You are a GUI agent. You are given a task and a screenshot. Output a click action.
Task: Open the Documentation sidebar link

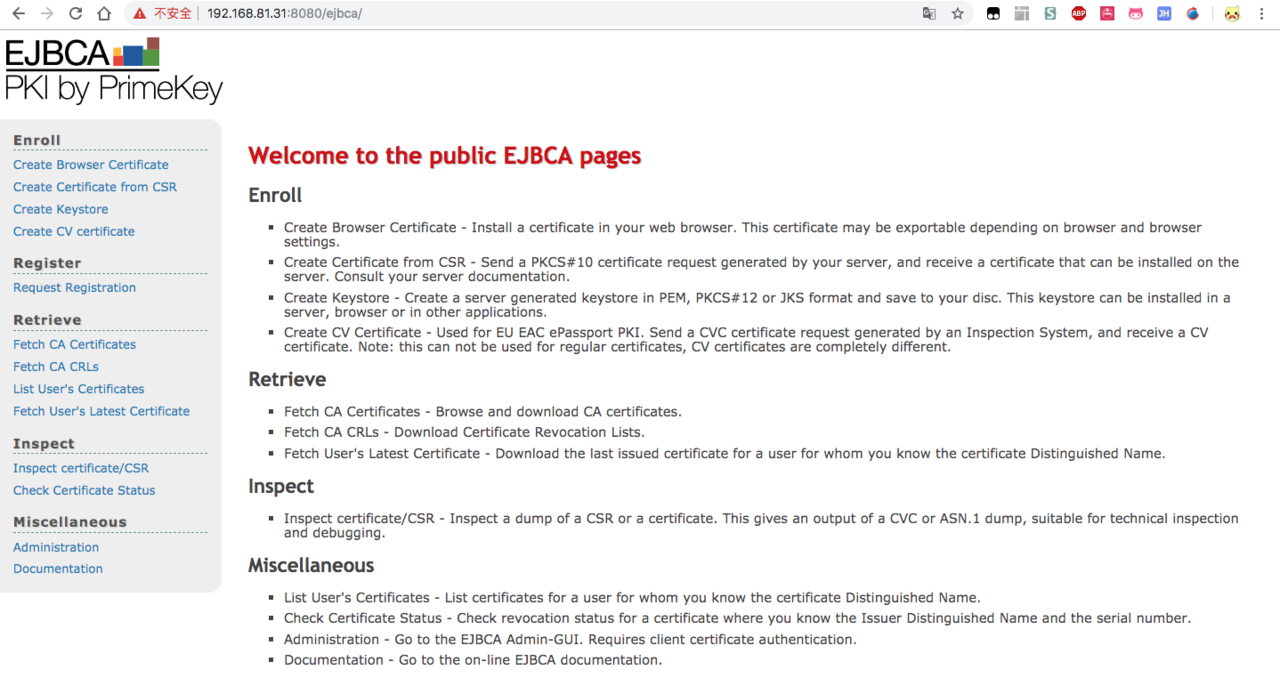tap(58, 569)
